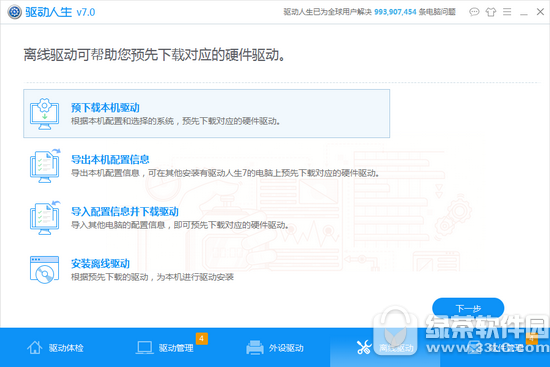Screen dimensions: 550x367
Task: Click description 根据预先下载的驱动，为本机进行驱动安装
Action: (x=152, y=277)
